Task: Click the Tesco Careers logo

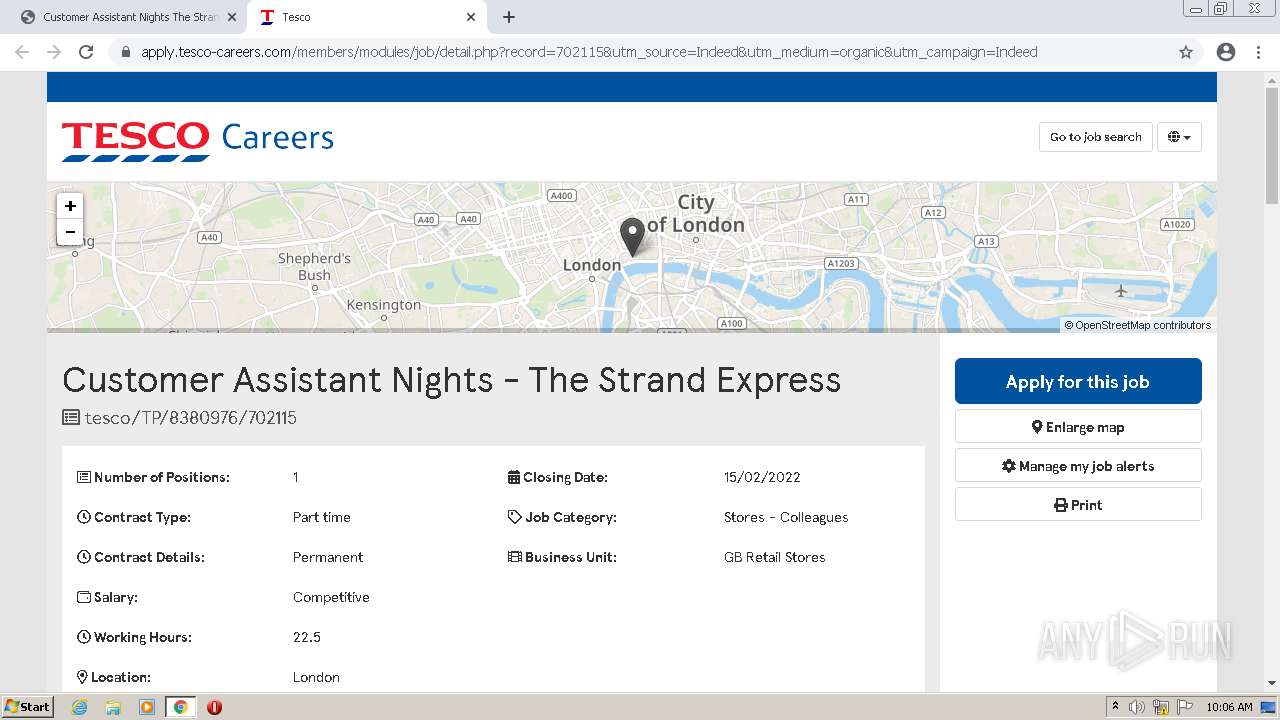Action: [198, 139]
